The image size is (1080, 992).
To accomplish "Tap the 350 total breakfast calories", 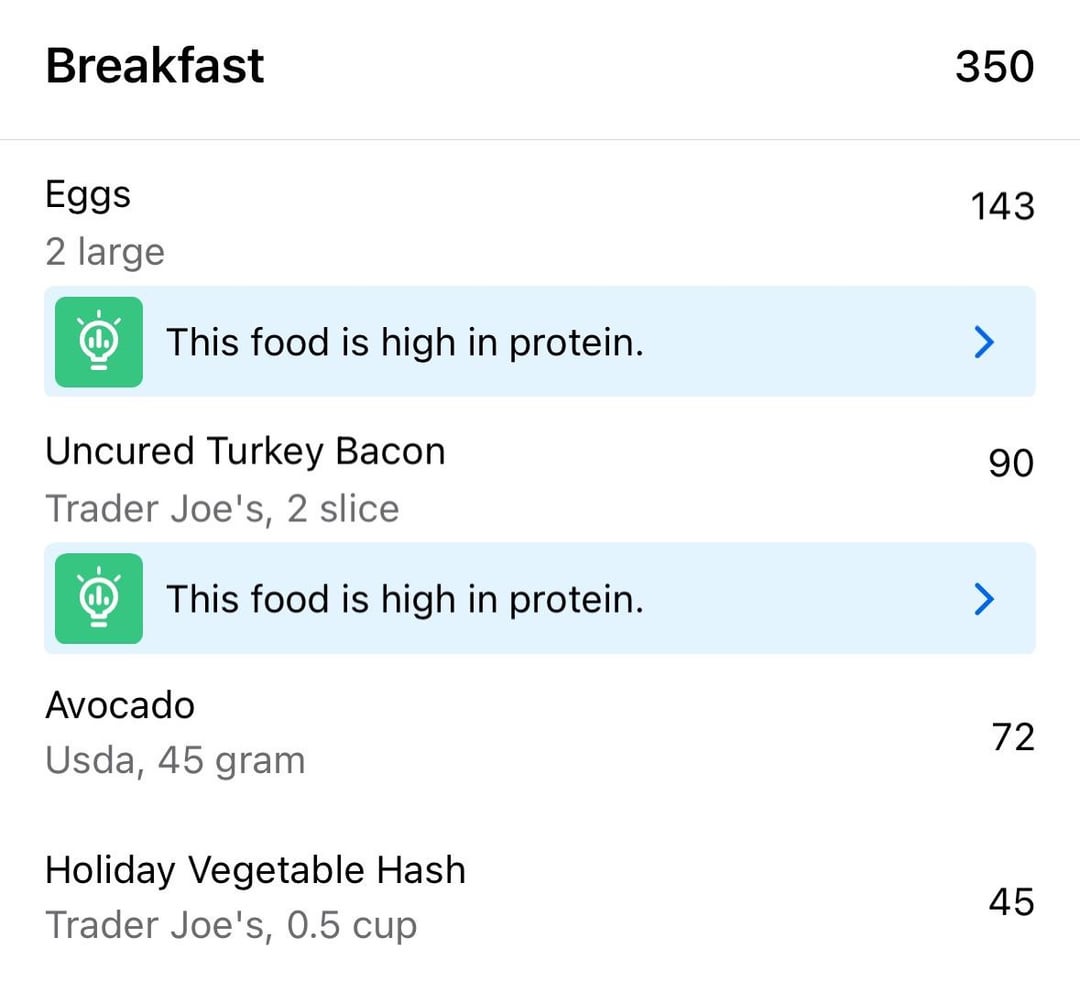I will point(995,67).
